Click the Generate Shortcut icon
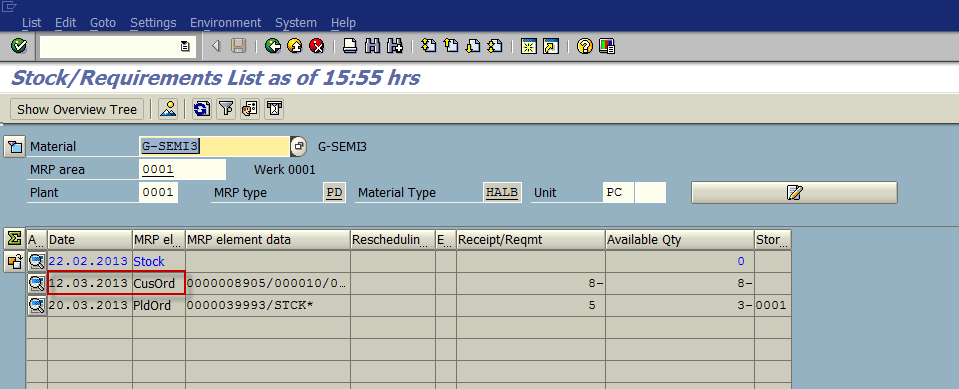The height and width of the screenshot is (389, 959). [551, 46]
